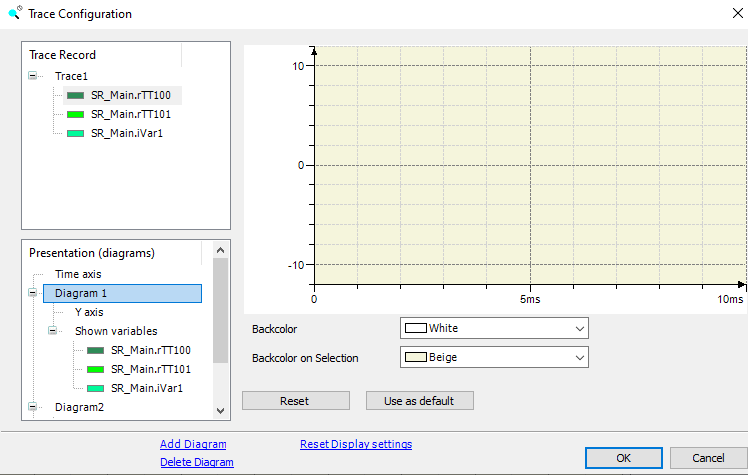The height and width of the screenshot is (475, 748).
Task: Click the rTT101 color icon under Shown variables
Action: click(95, 369)
